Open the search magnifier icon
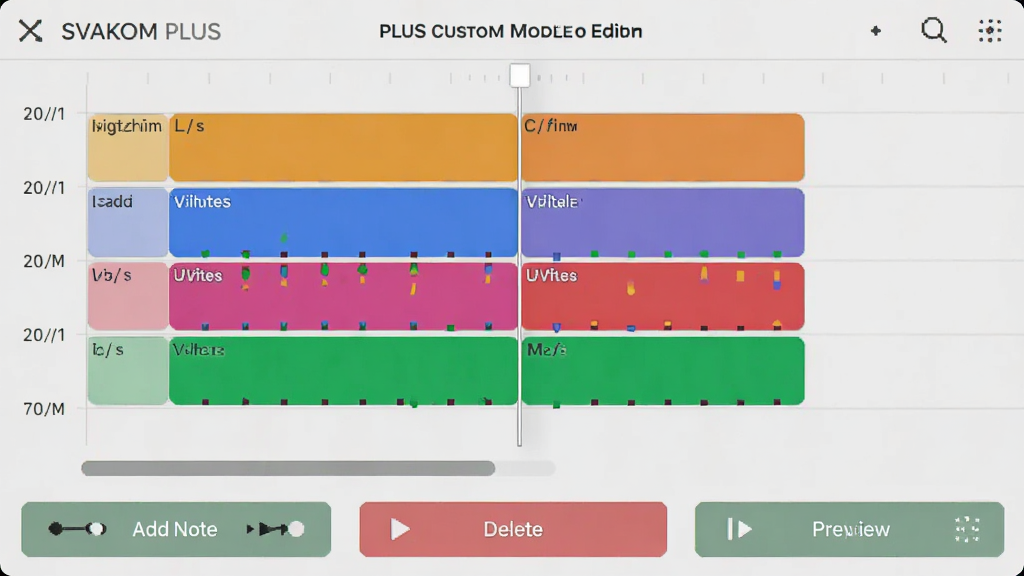Image resolution: width=1024 pixels, height=576 pixels. [934, 31]
